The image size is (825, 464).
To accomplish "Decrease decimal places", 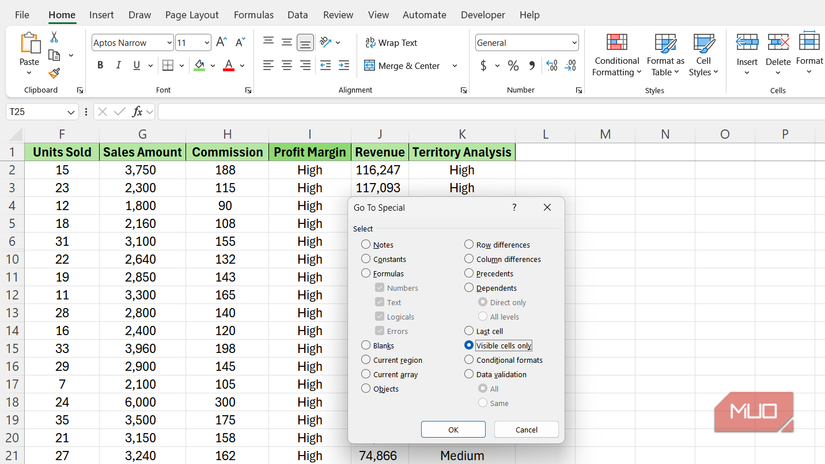I will (570, 66).
